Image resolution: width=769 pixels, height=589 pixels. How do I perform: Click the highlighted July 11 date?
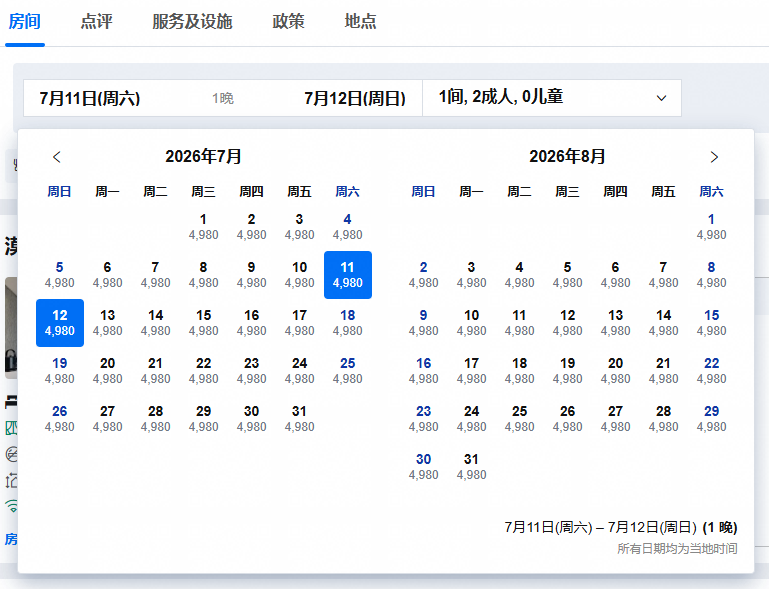tap(348, 275)
